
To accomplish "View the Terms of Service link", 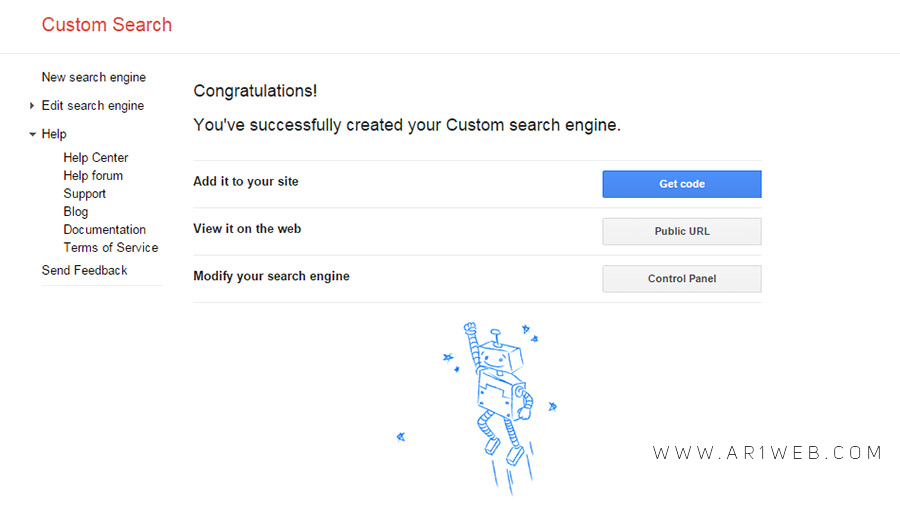I will click(111, 248).
